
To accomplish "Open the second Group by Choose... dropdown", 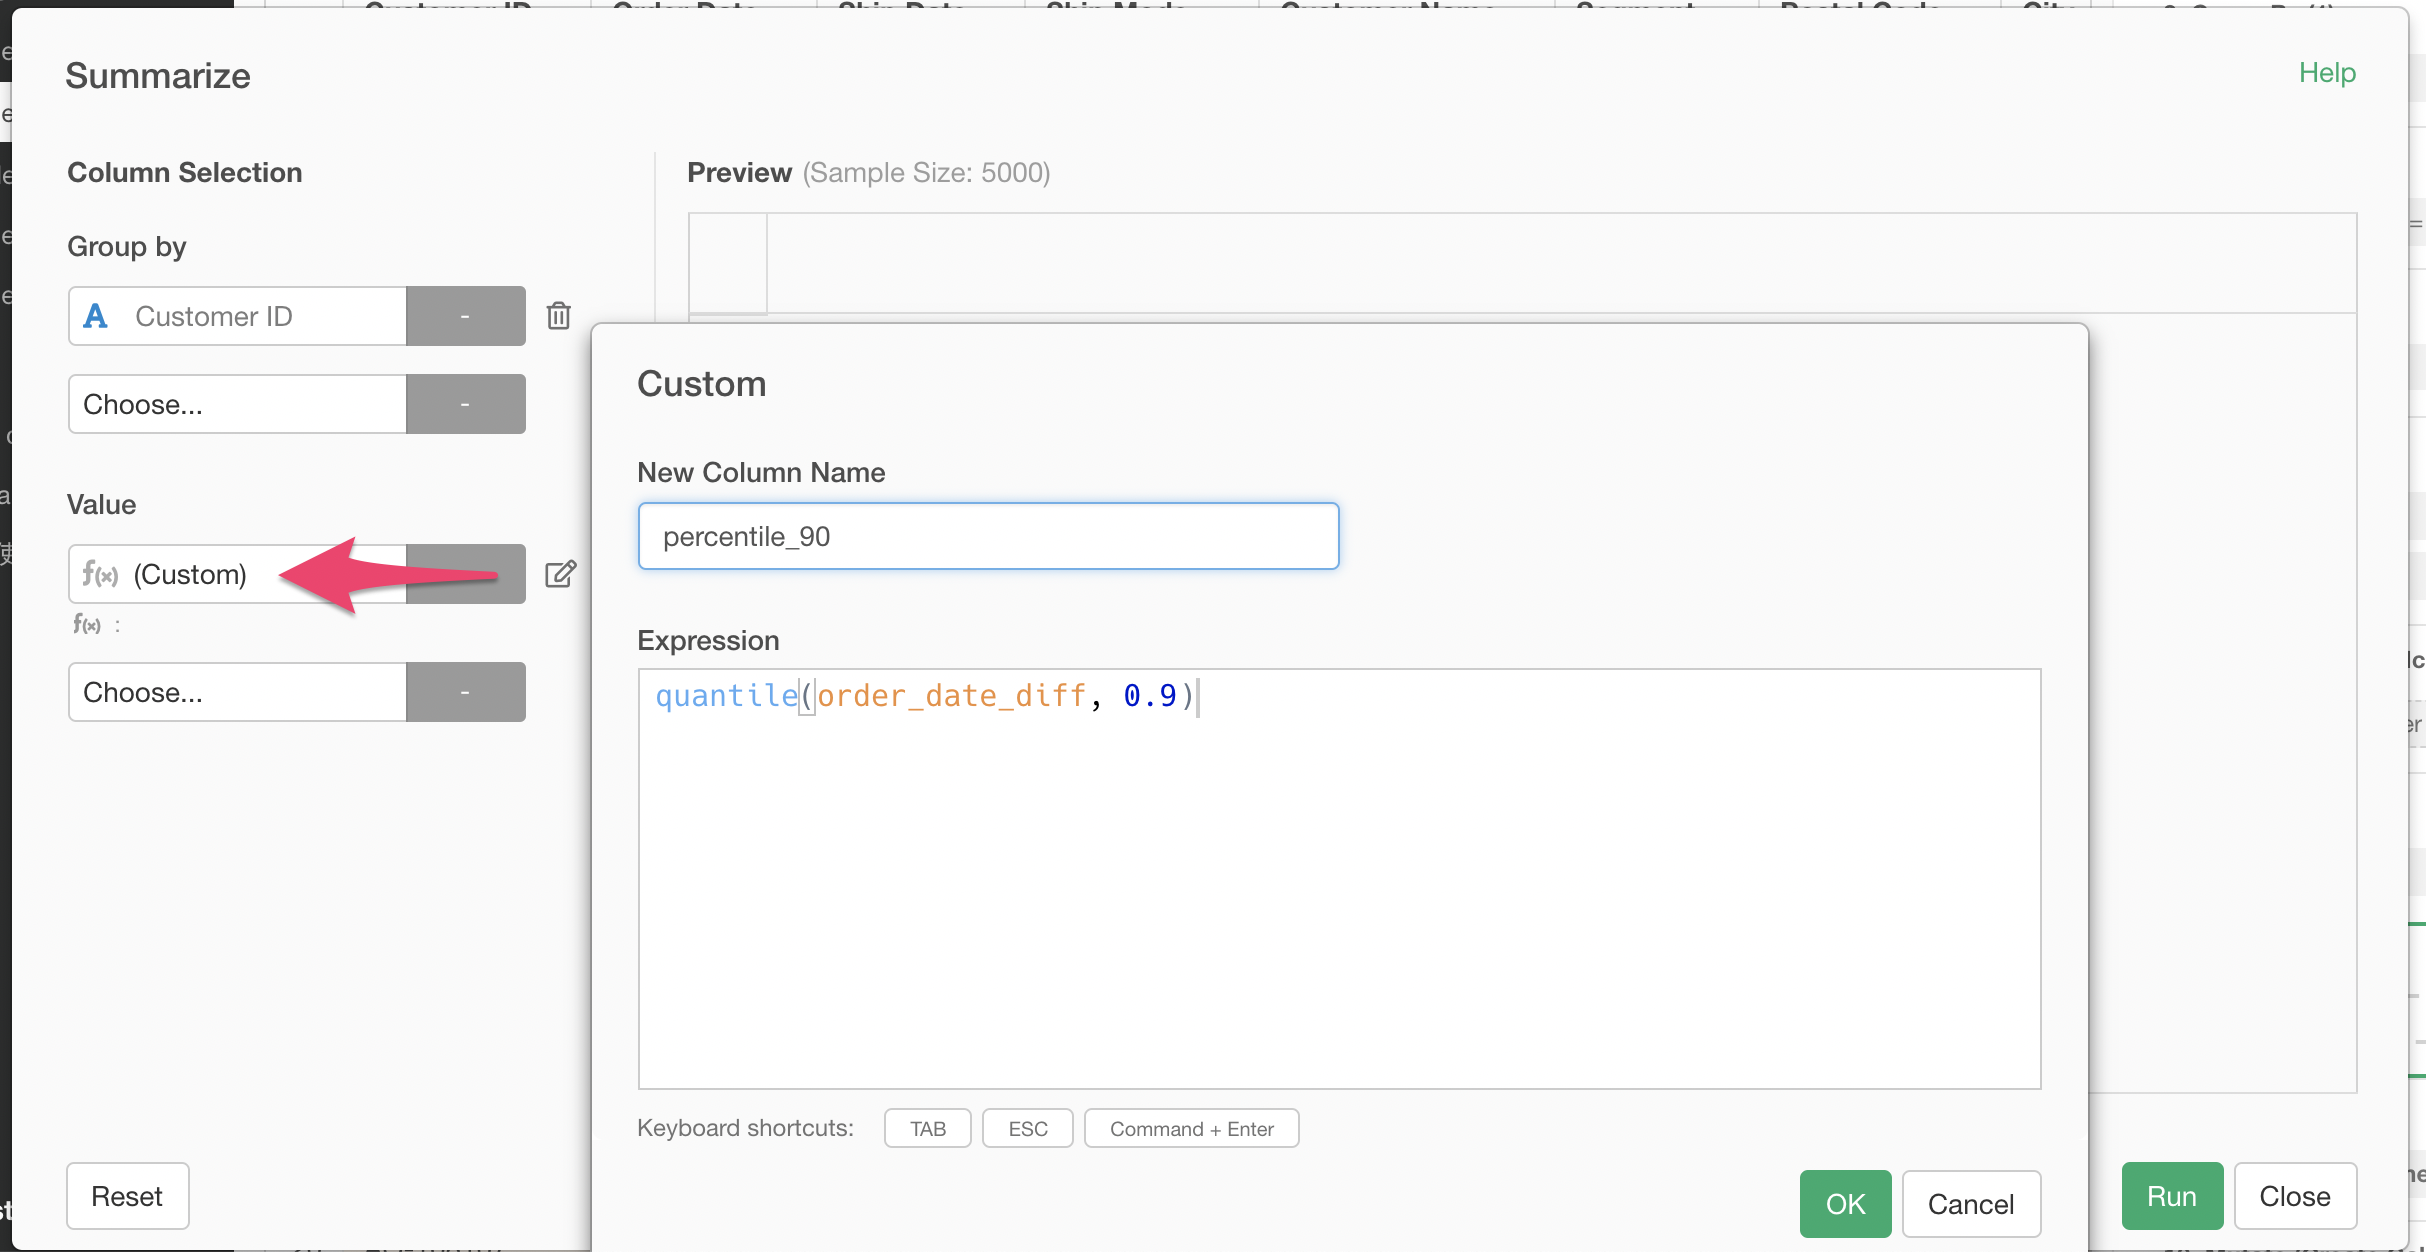I will click(x=238, y=404).
